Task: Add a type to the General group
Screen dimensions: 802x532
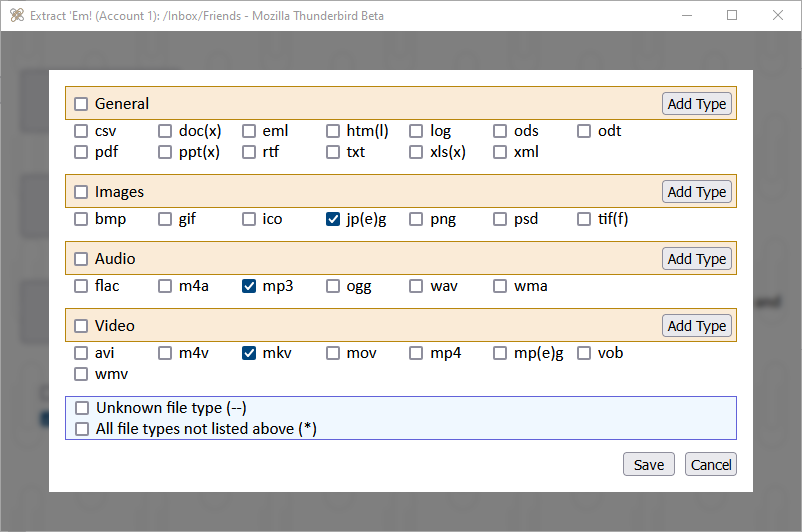Action: pyautogui.click(x=697, y=104)
